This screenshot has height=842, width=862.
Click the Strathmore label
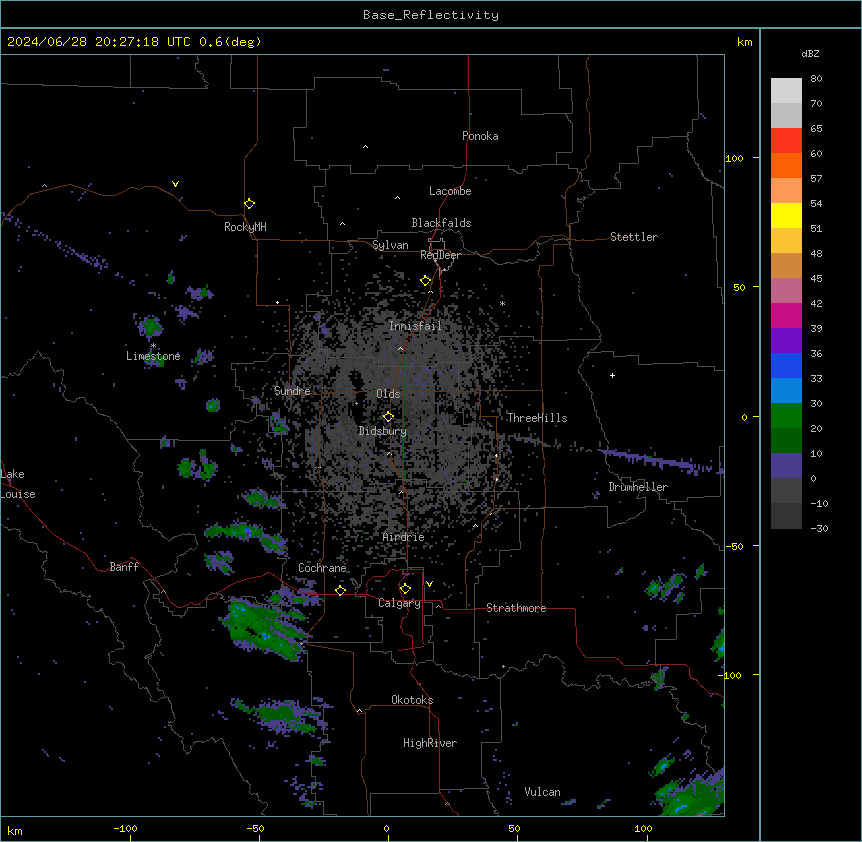click(516, 608)
